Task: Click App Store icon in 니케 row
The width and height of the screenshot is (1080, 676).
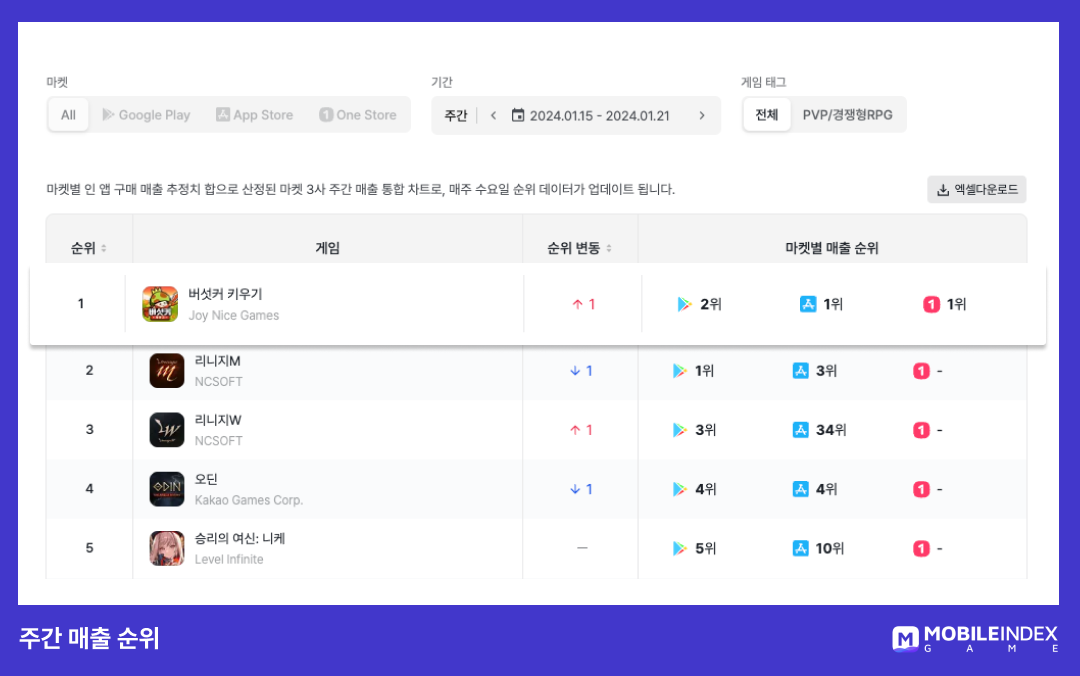Action: click(800, 549)
